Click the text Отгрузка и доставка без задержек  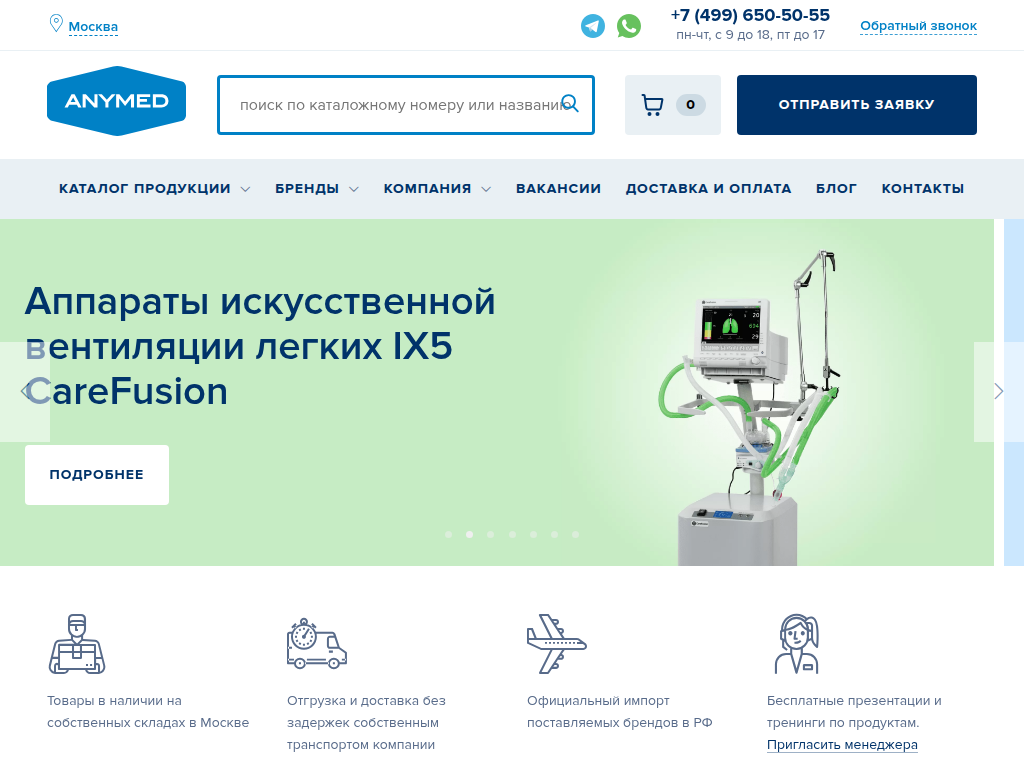(x=366, y=723)
